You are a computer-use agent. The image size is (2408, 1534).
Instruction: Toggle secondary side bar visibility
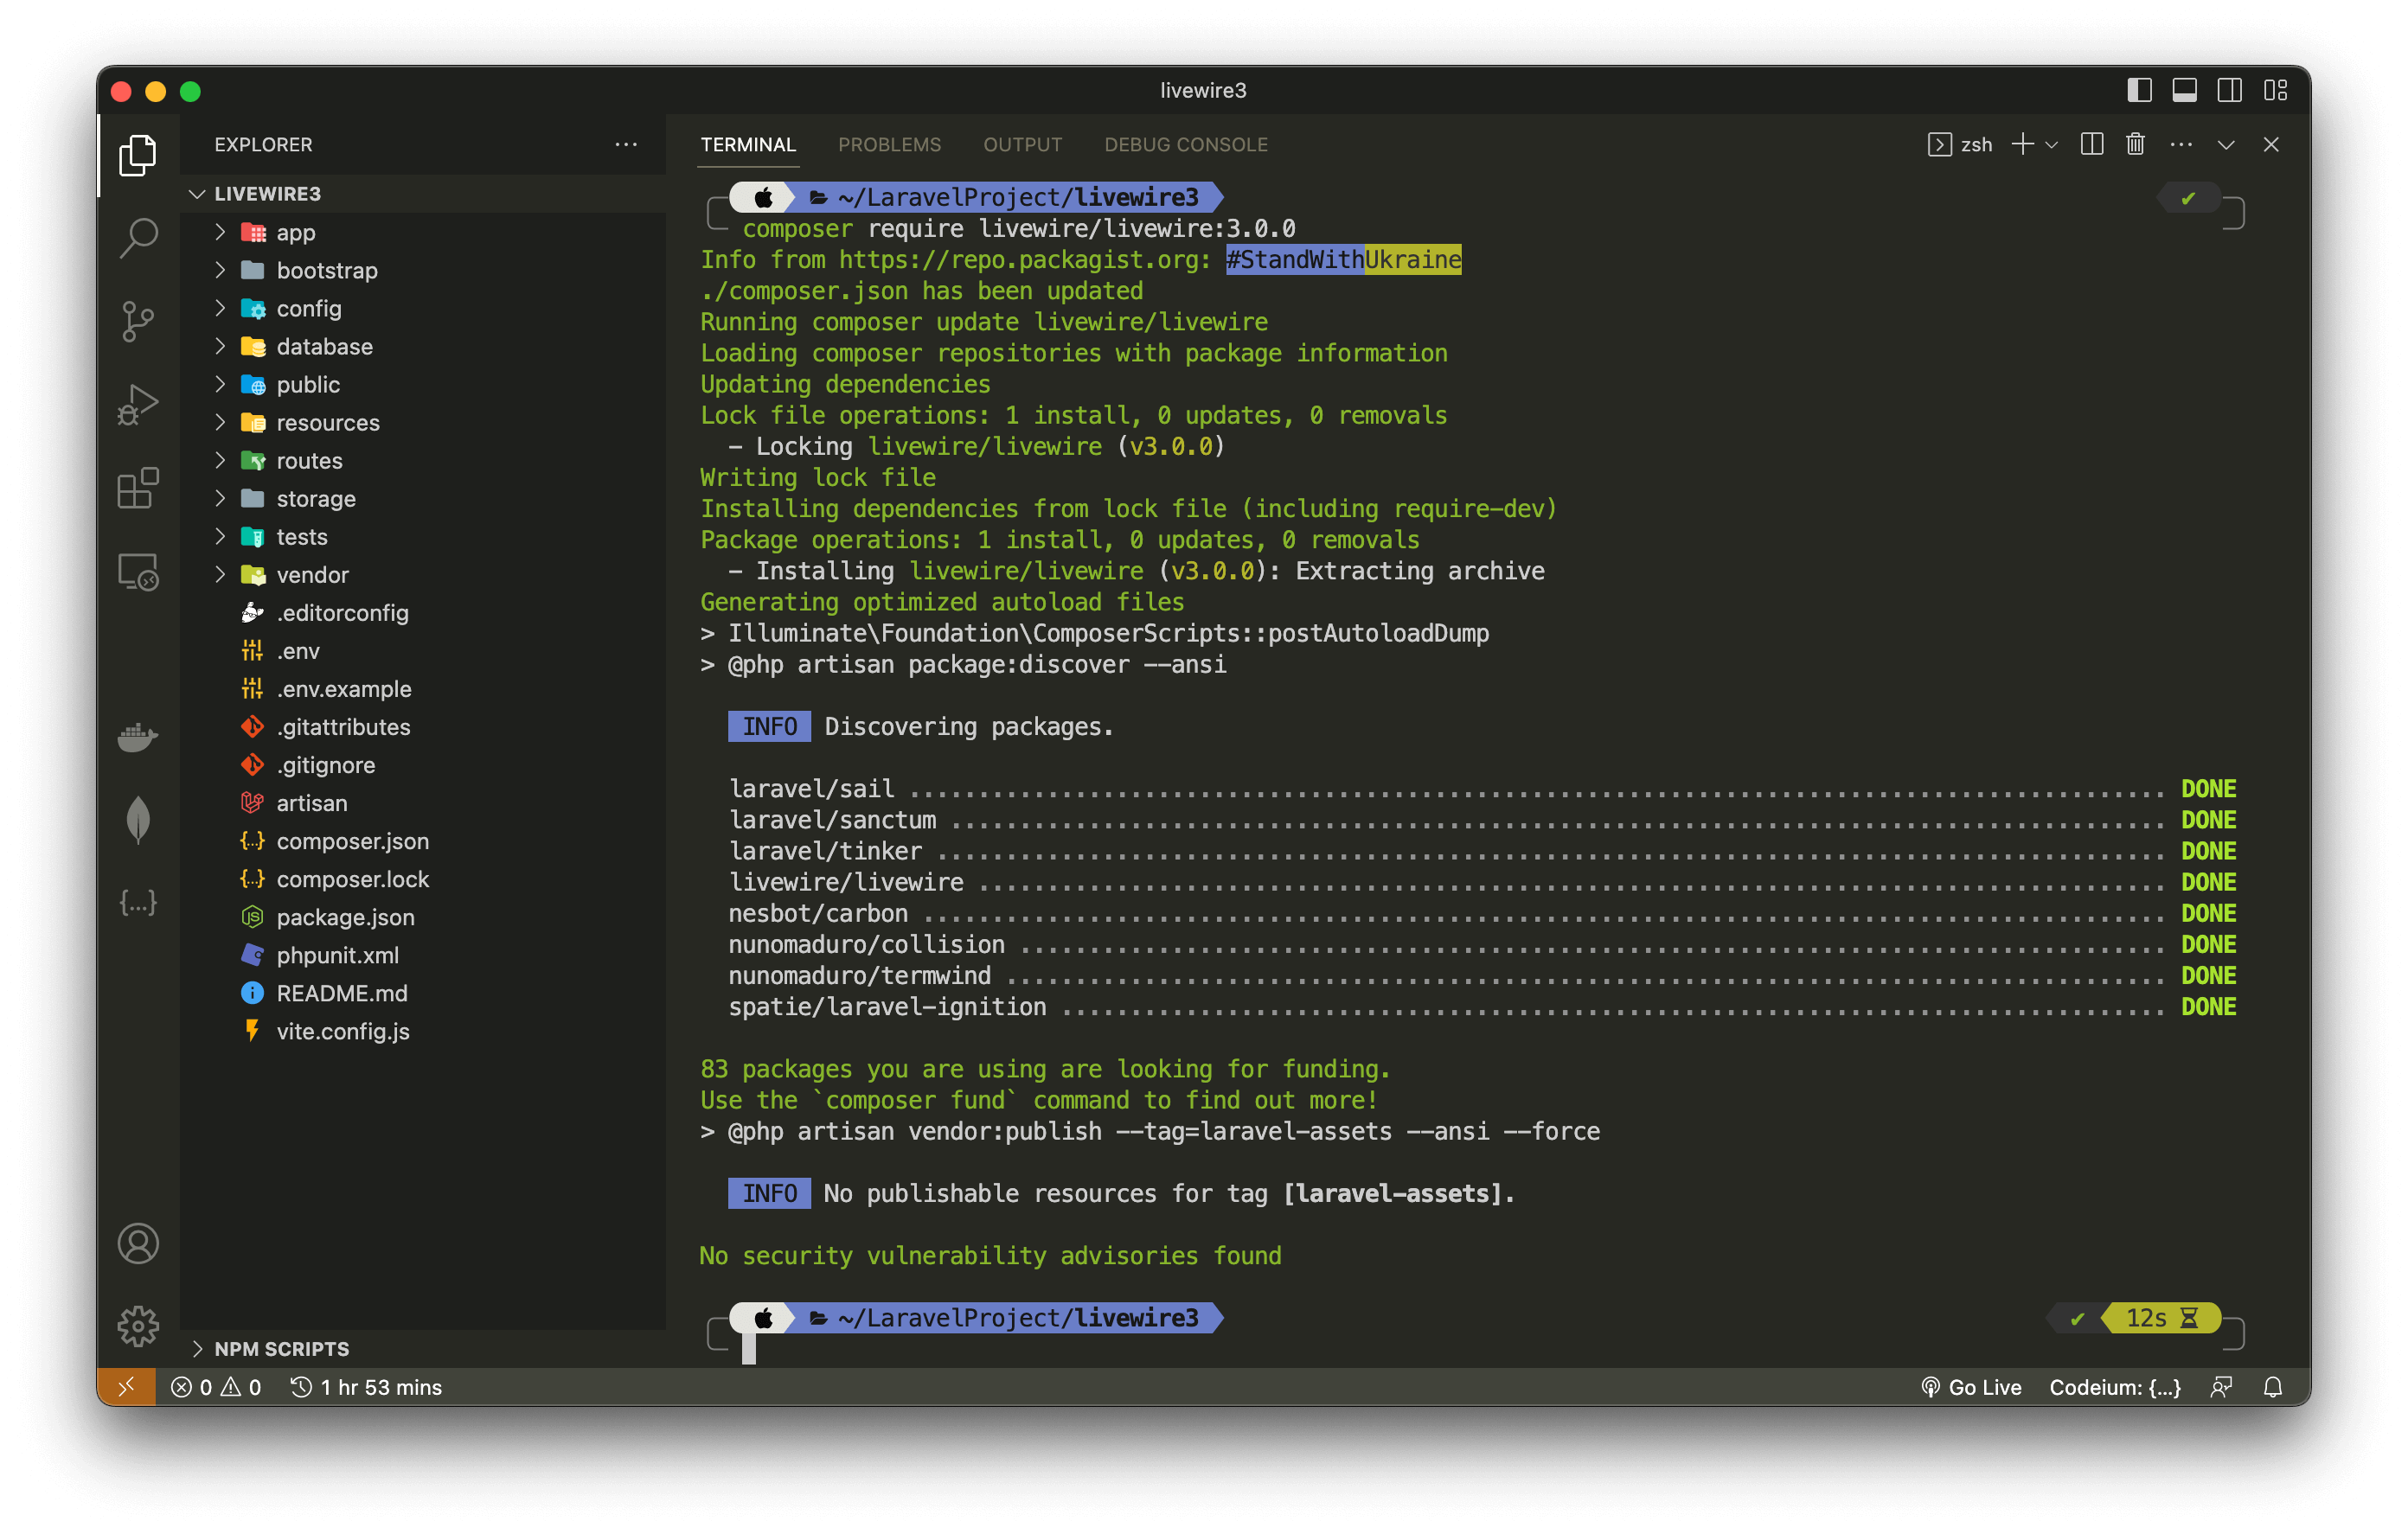(x=2230, y=90)
